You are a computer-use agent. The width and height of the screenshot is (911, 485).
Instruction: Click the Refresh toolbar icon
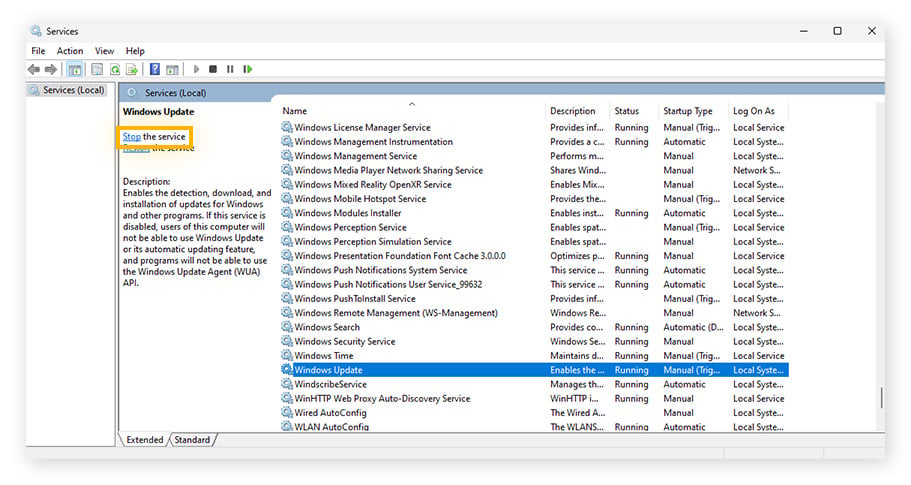tap(115, 69)
